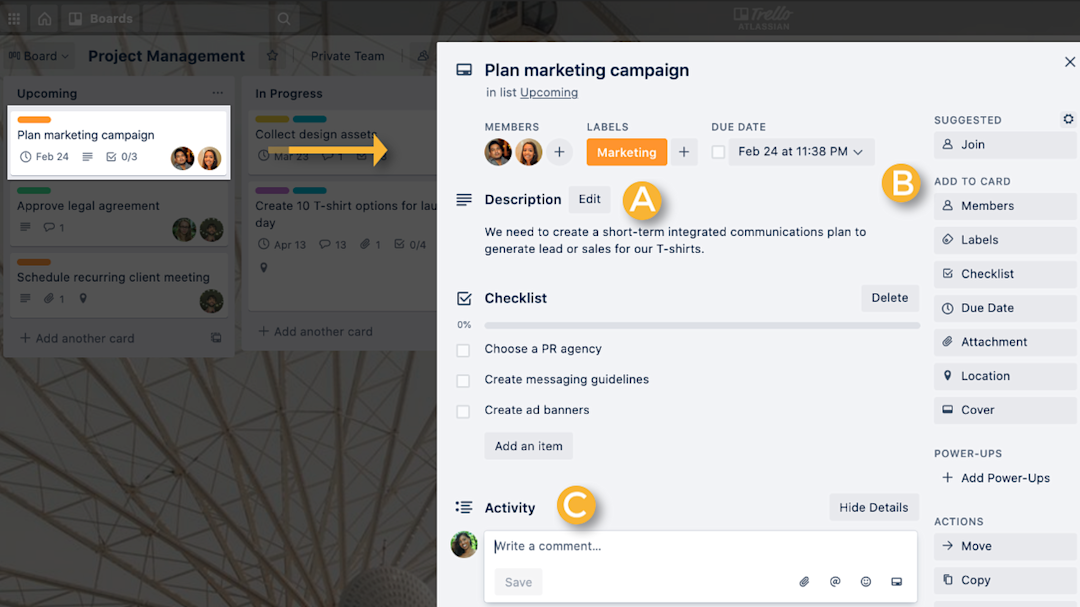Expand options on the Upcoming list
The width and height of the screenshot is (1080, 607).
tap(218, 92)
